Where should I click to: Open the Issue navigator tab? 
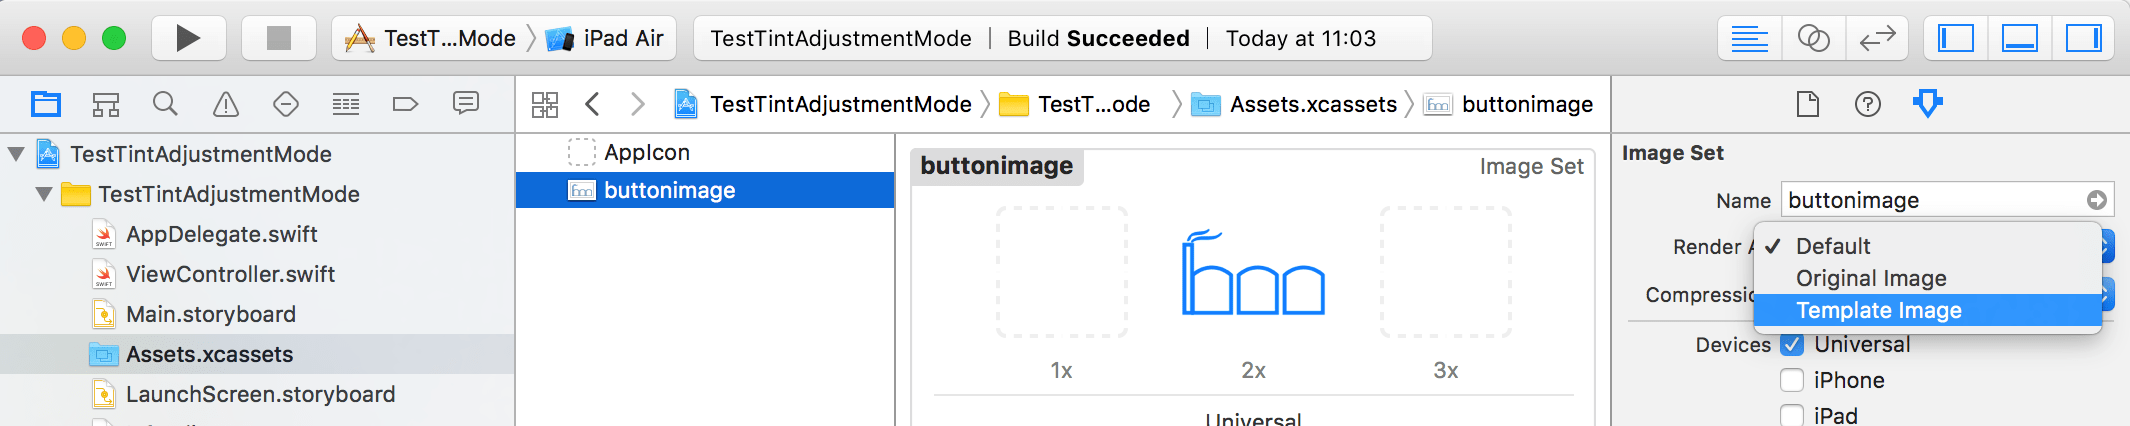(226, 104)
